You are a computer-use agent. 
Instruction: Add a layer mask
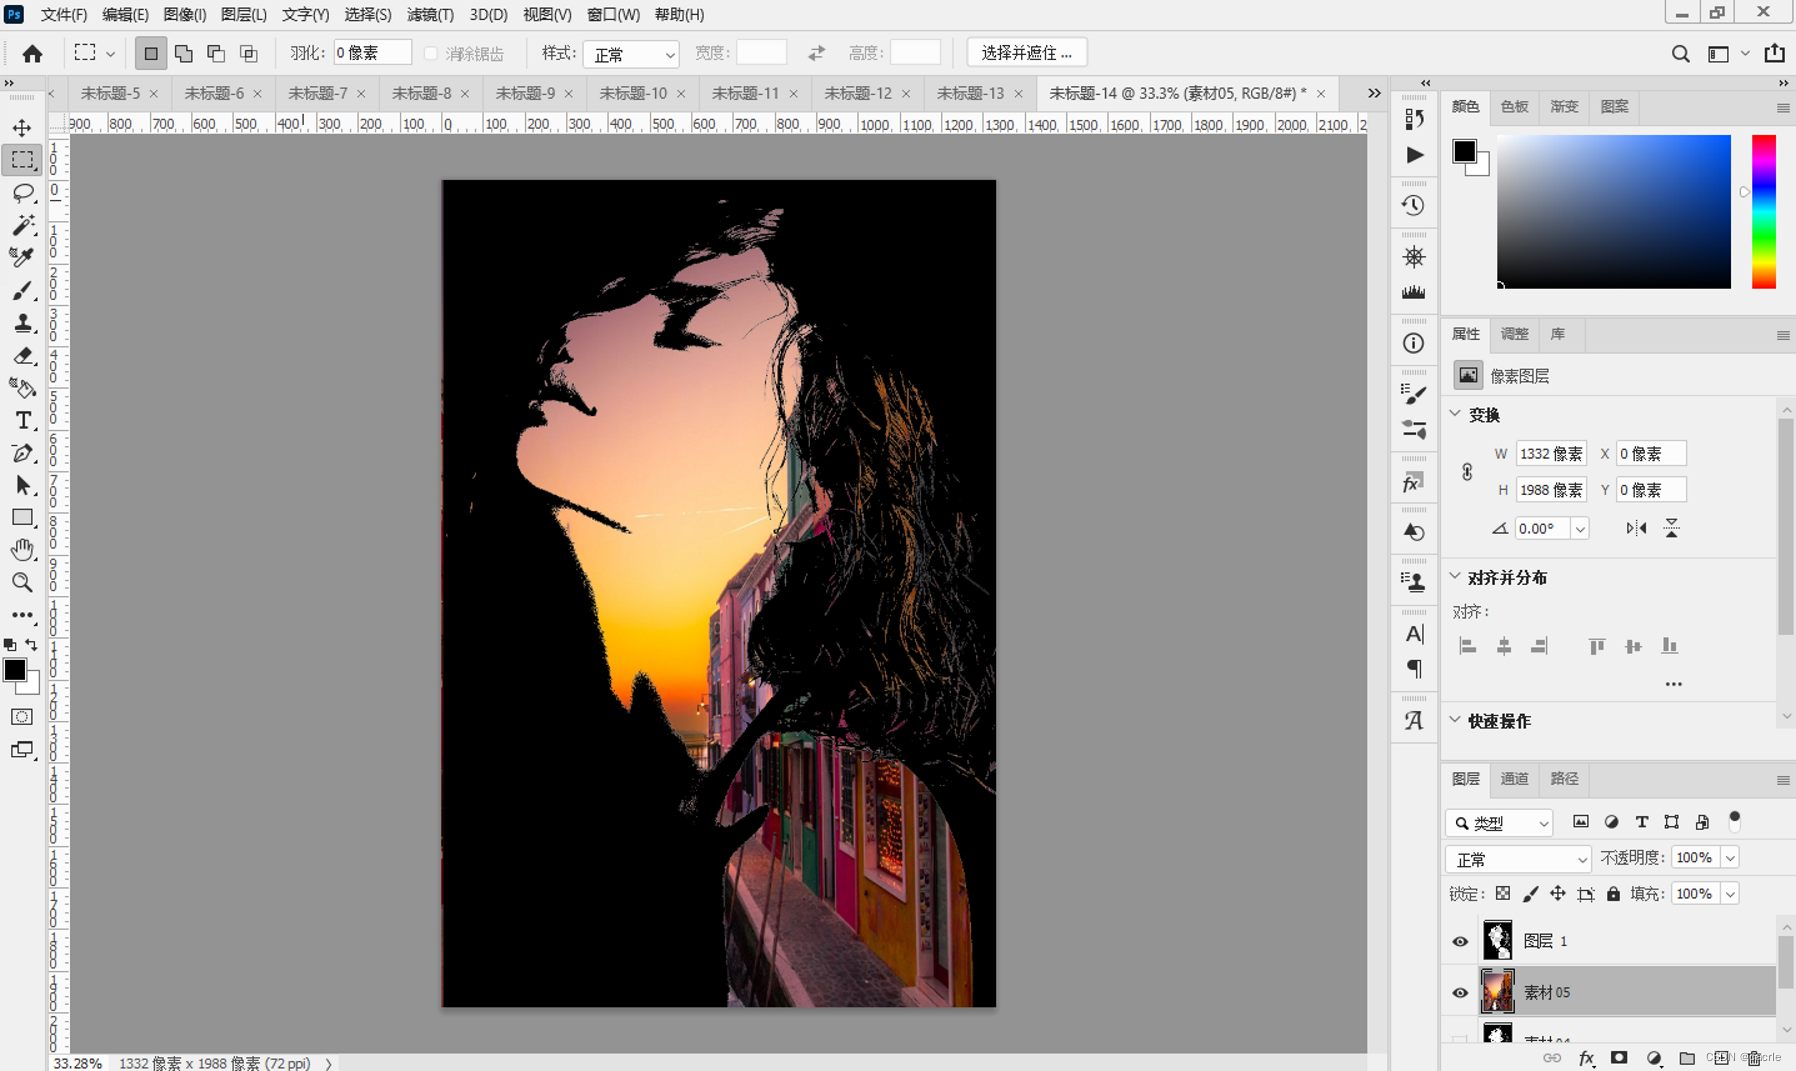(x=1619, y=1058)
